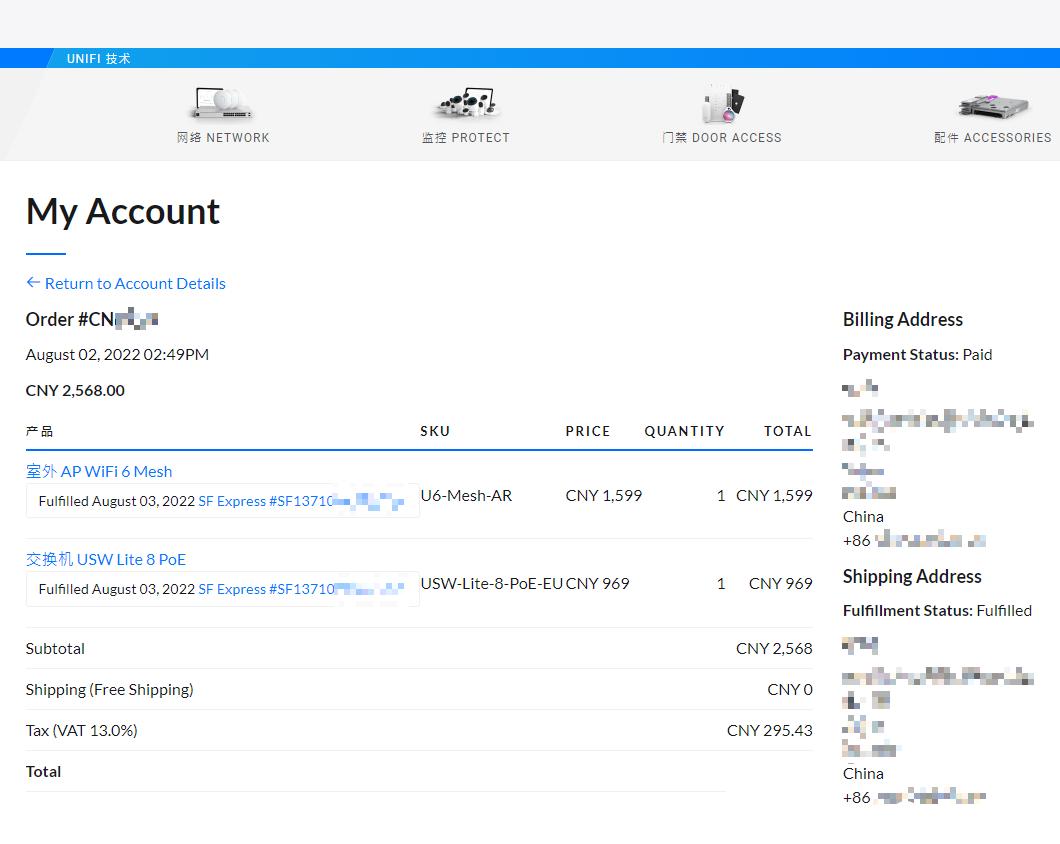
Task: Open the 交换机 USW Lite 8 PoE product link
Action: (x=106, y=559)
